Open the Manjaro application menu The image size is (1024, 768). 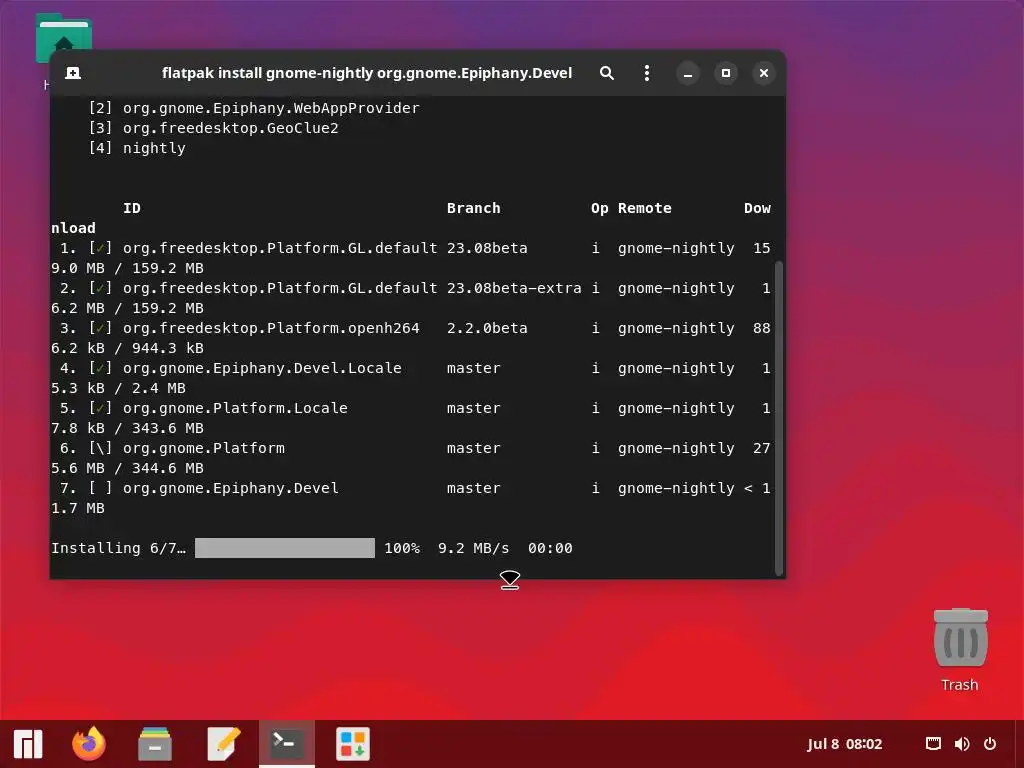28,744
